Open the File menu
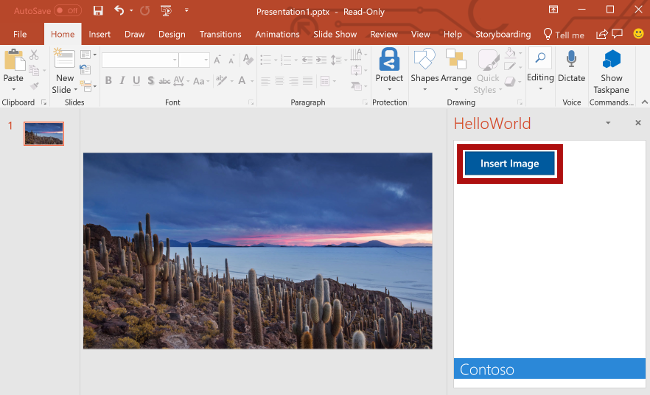The image size is (650, 395). [x=20, y=34]
